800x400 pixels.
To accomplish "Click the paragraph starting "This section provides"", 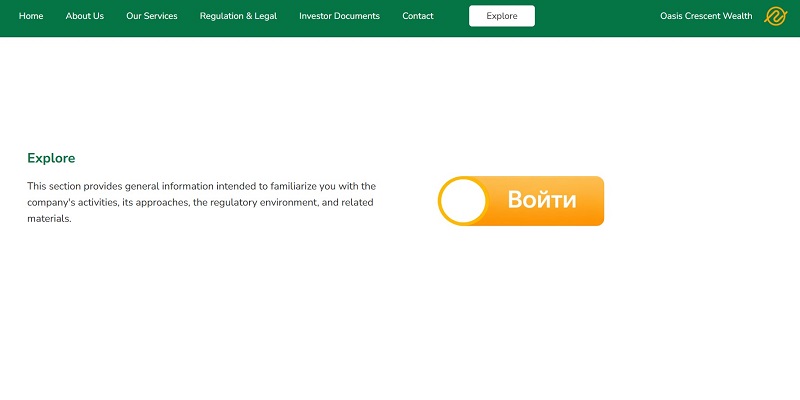I will click(202, 203).
